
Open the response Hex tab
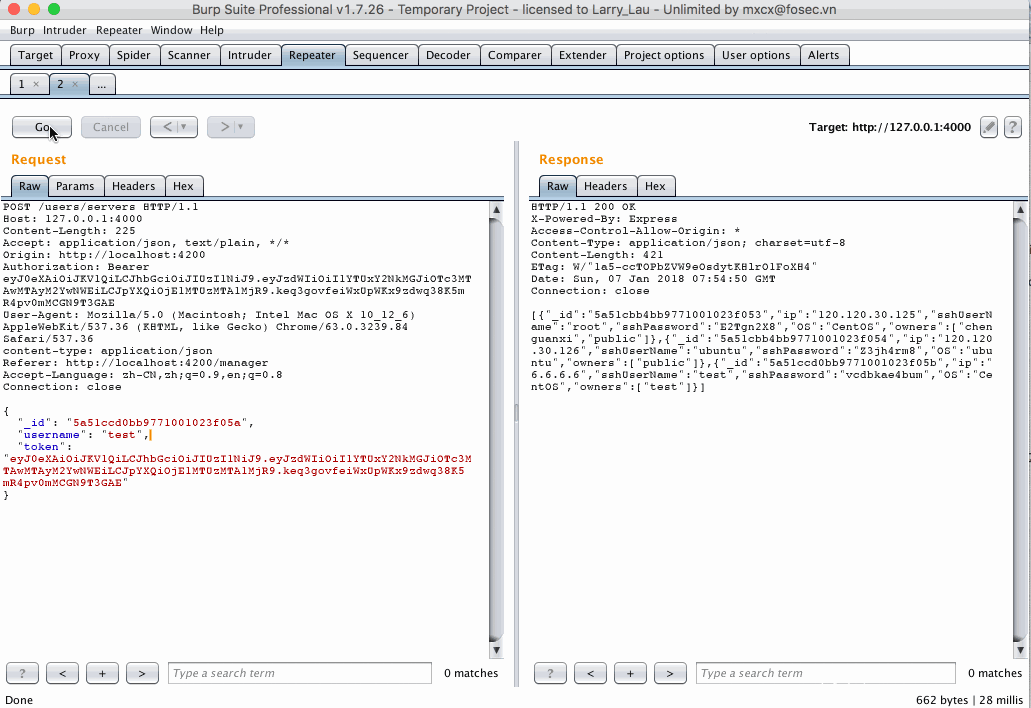[655, 186]
